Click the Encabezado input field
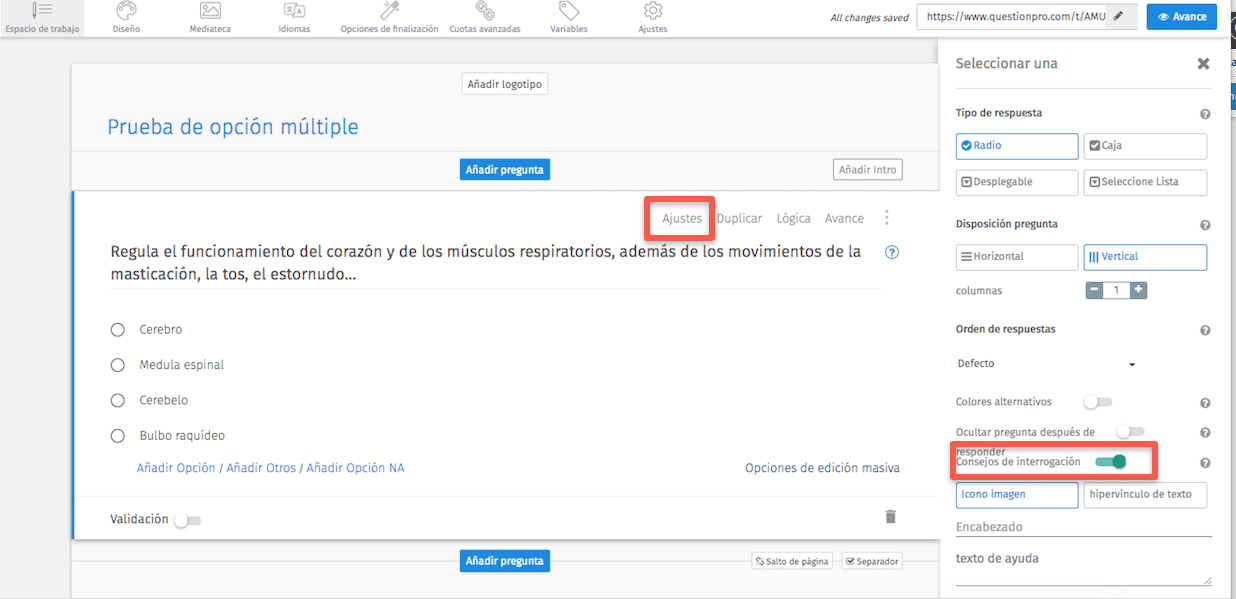 (x=1084, y=527)
